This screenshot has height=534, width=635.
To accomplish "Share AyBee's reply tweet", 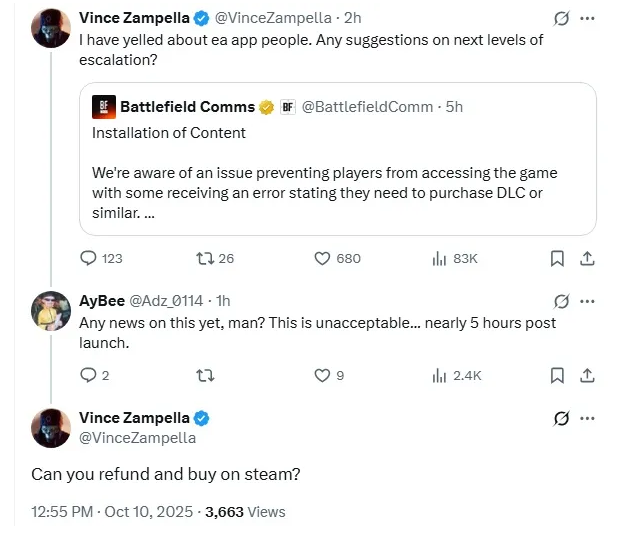I will pos(588,375).
